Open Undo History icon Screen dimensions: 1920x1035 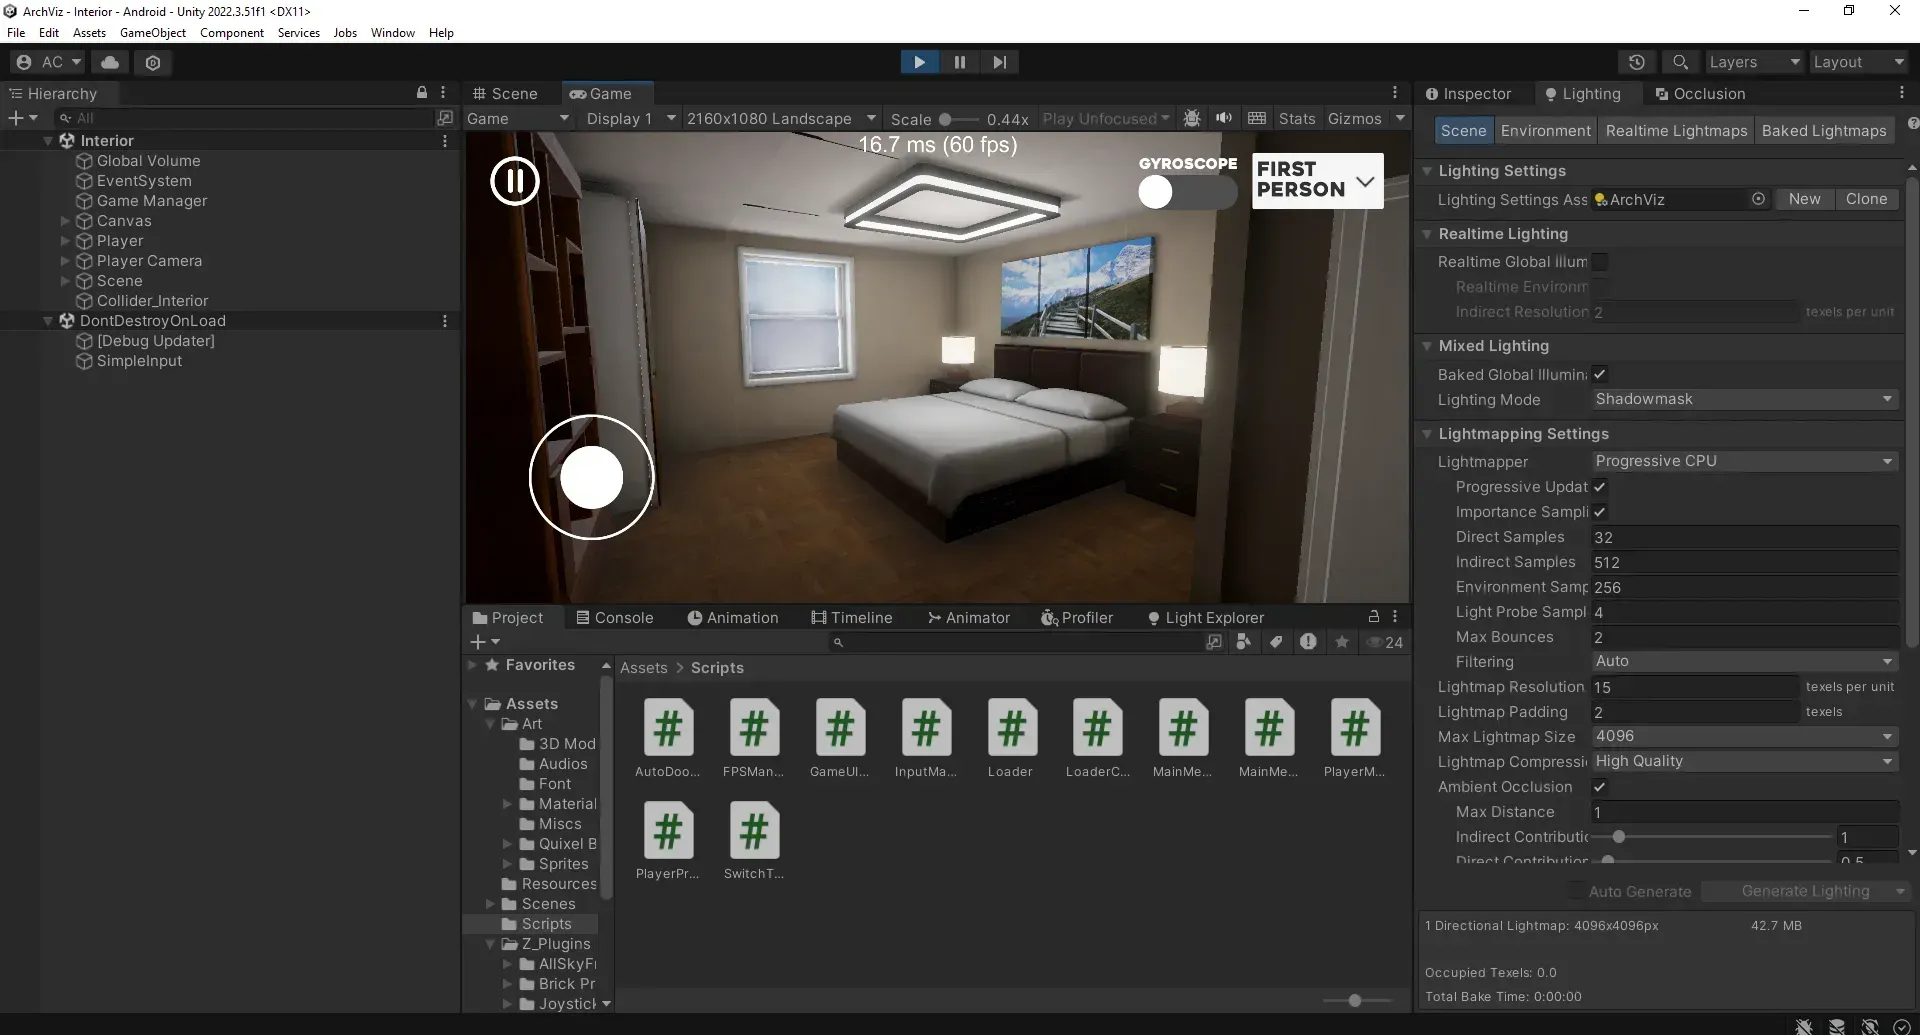1637,62
